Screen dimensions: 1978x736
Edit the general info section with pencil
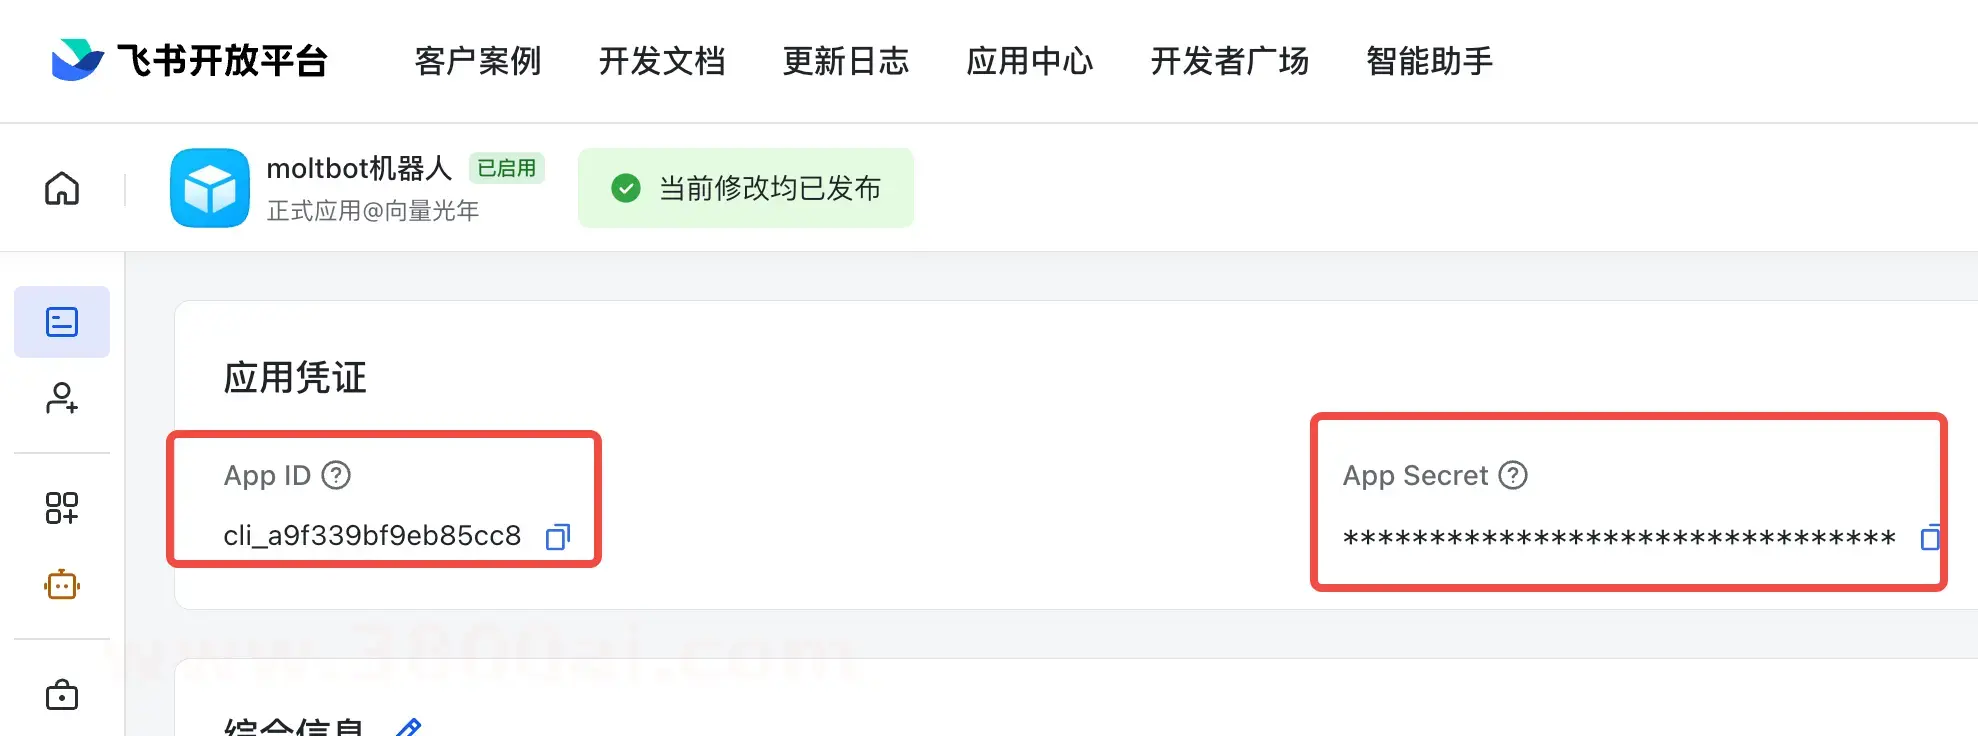[x=409, y=727]
